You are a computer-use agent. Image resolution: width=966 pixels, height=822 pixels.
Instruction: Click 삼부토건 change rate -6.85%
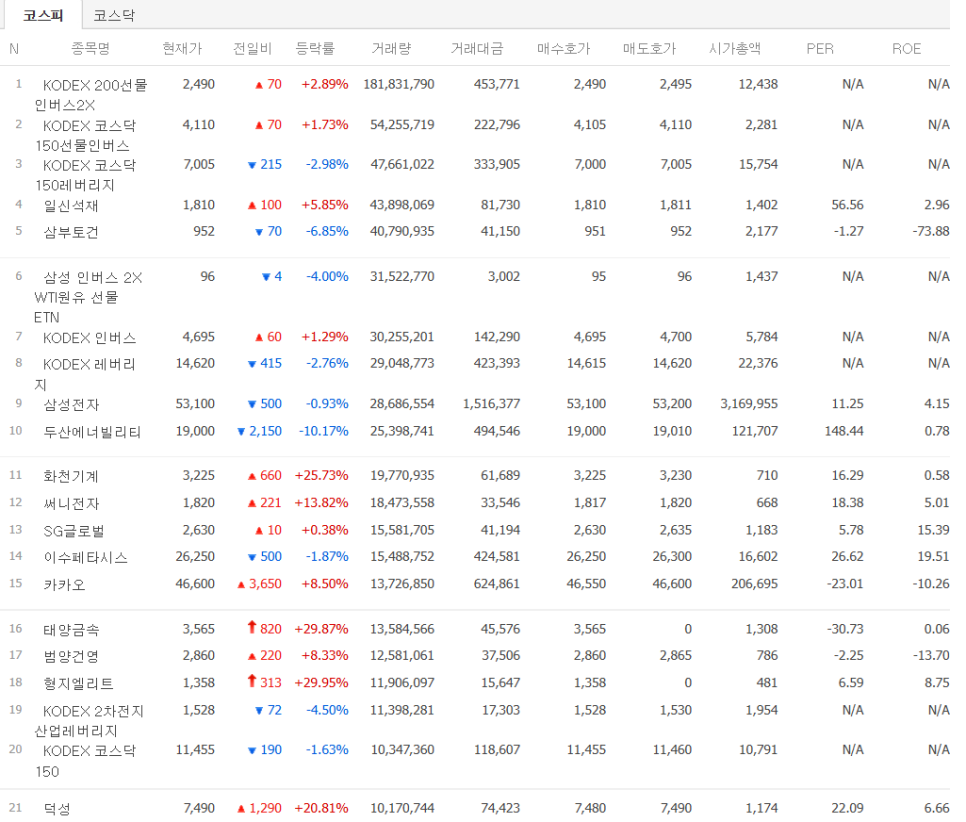coord(327,231)
